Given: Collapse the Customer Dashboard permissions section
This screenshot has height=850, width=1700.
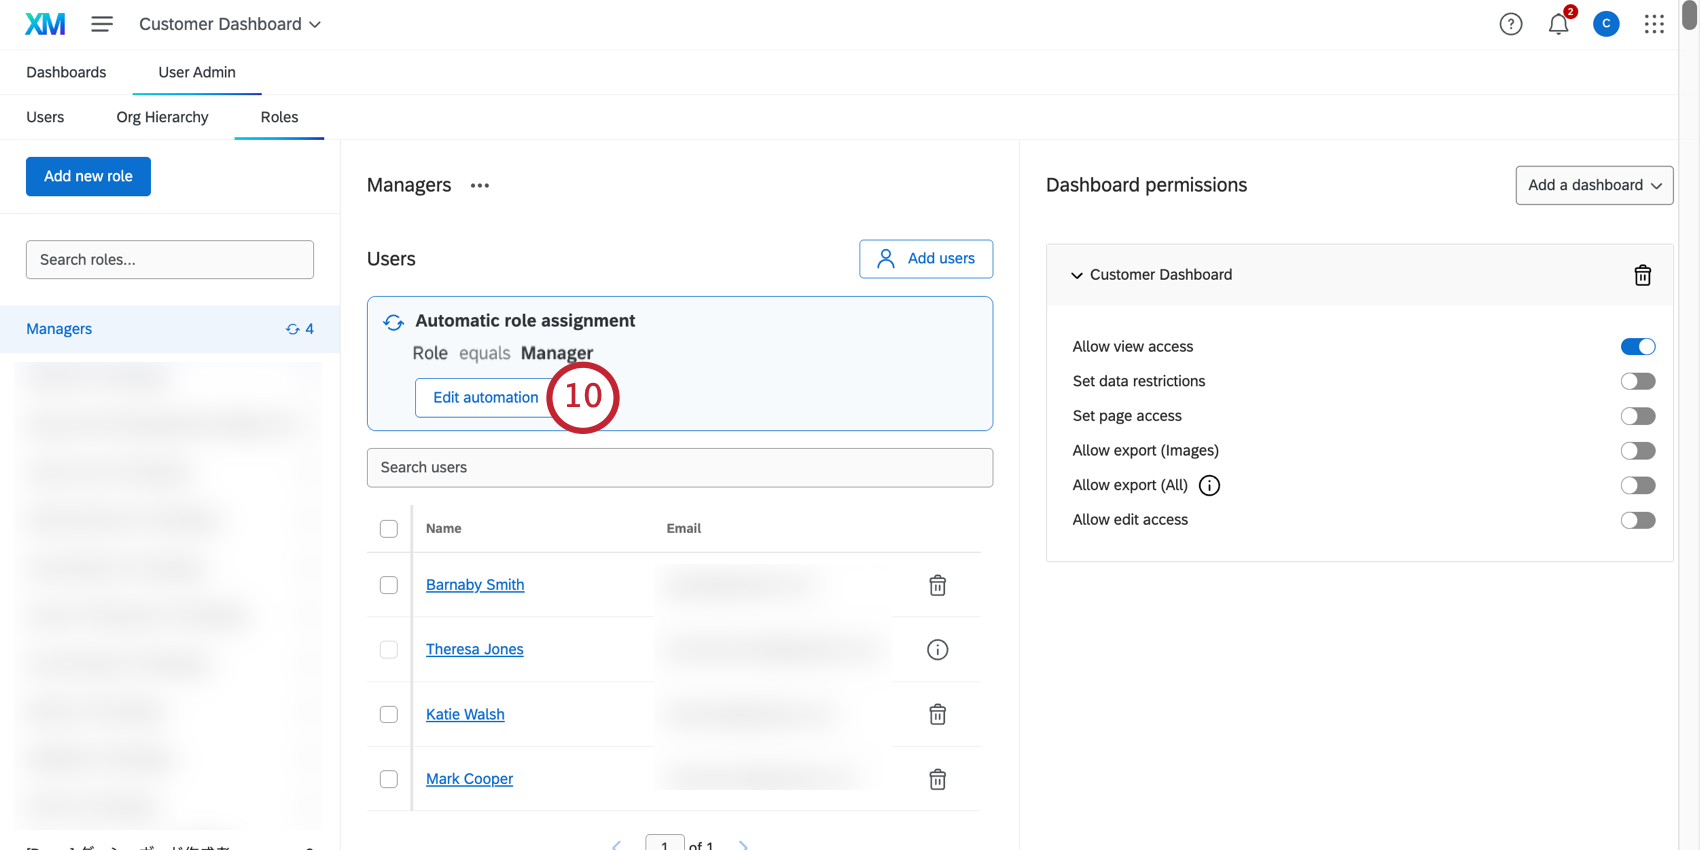Looking at the screenshot, I should coord(1077,275).
